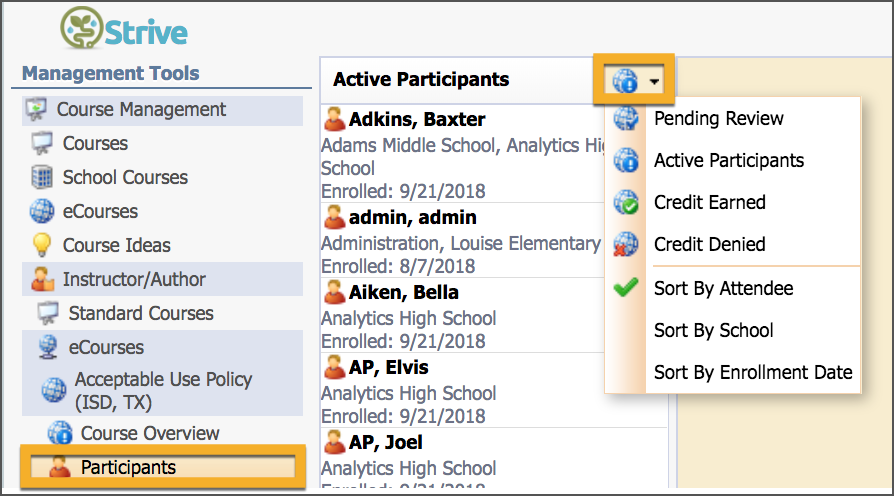Click the Course Overview globe info icon
Image resolution: width=894 pixels, height=496 pixels.
(60, 433)
